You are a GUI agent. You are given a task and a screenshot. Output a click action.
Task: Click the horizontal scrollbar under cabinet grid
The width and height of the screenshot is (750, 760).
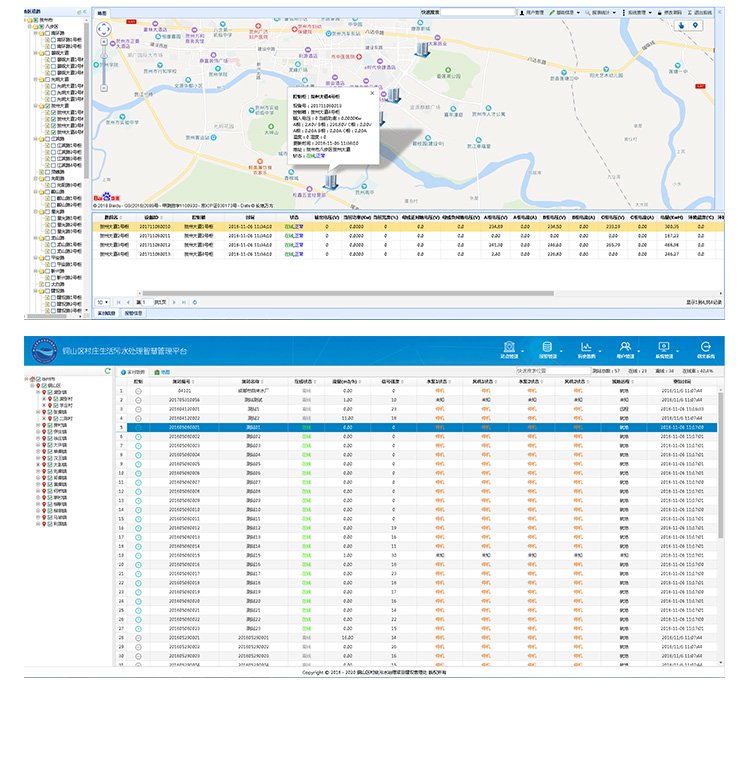point(348,293)
